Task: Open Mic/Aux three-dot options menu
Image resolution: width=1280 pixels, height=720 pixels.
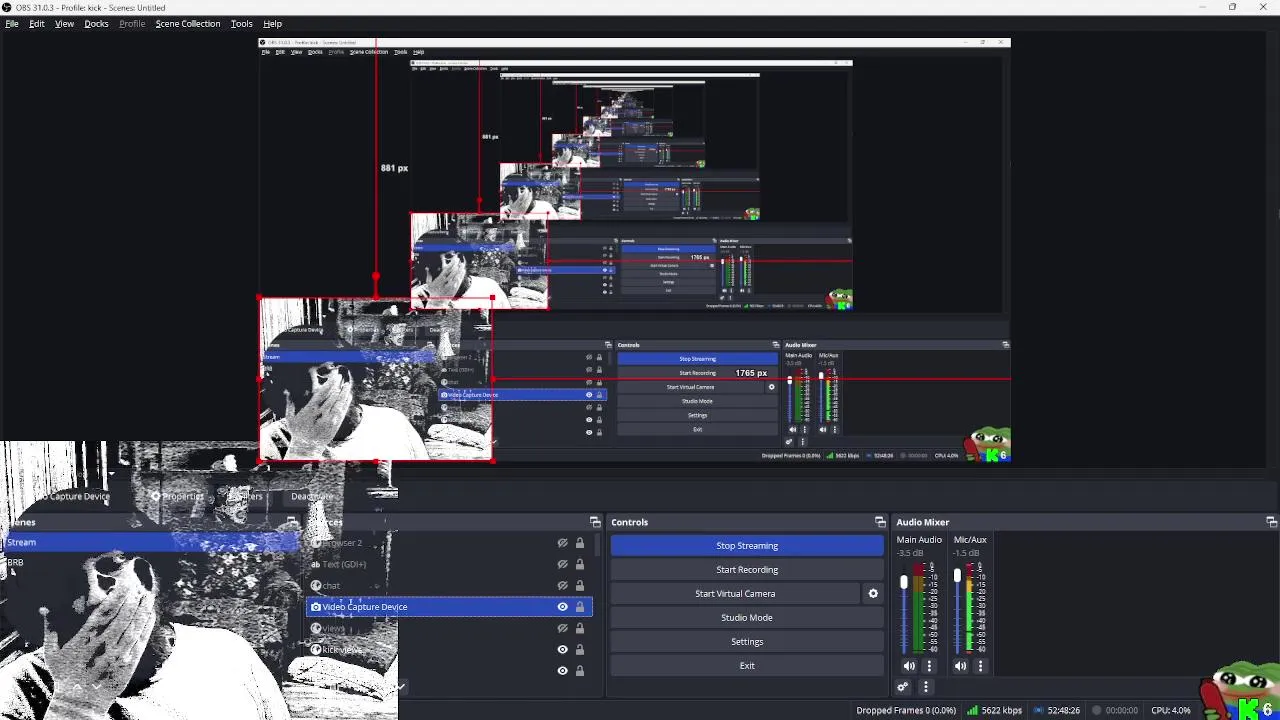Action: (x=980, y=666)
